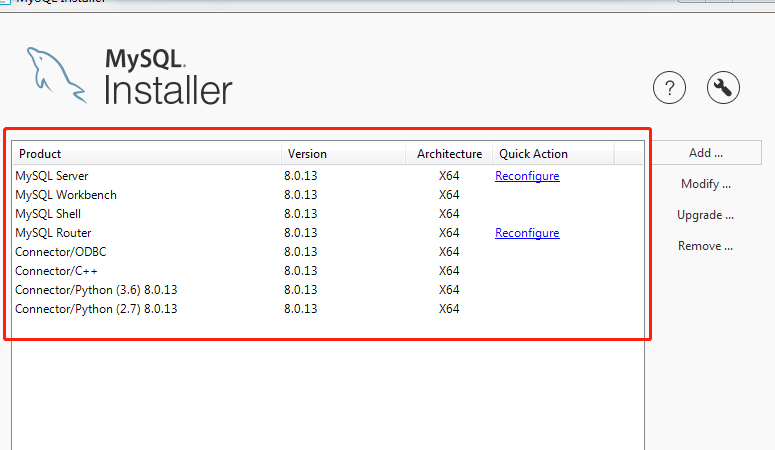Select the MySQL Workbench row
Viewport: 775px width, 450px height.
328,195
